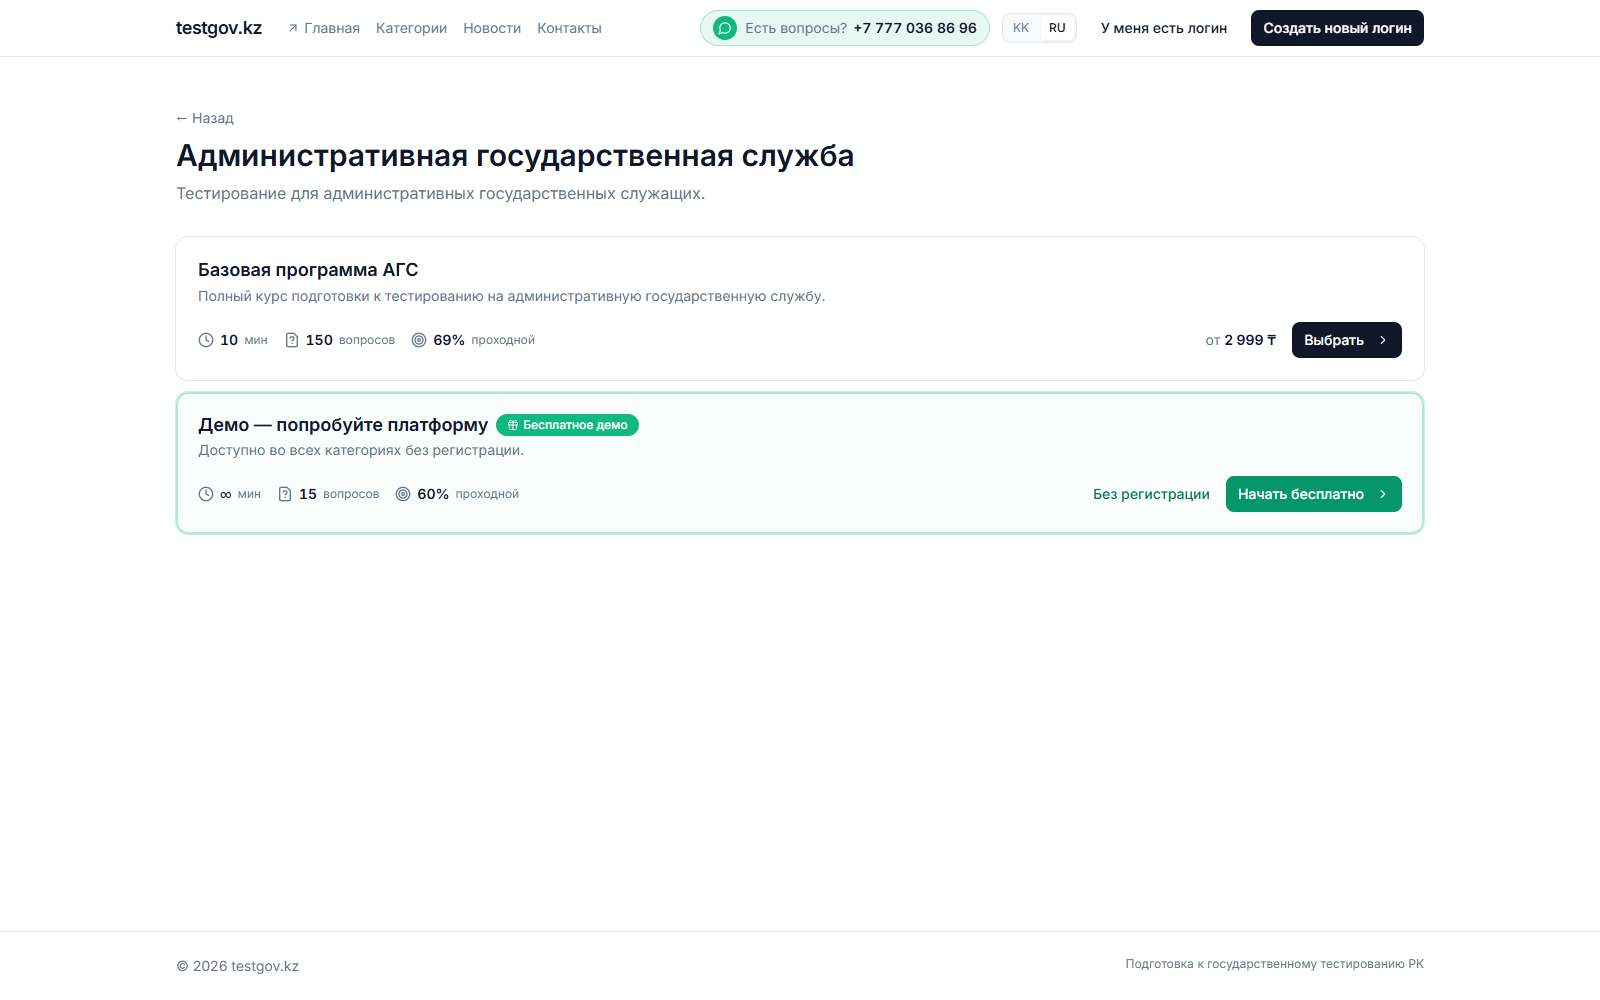Click the clock icon next to 10 мин

(206, 340)
